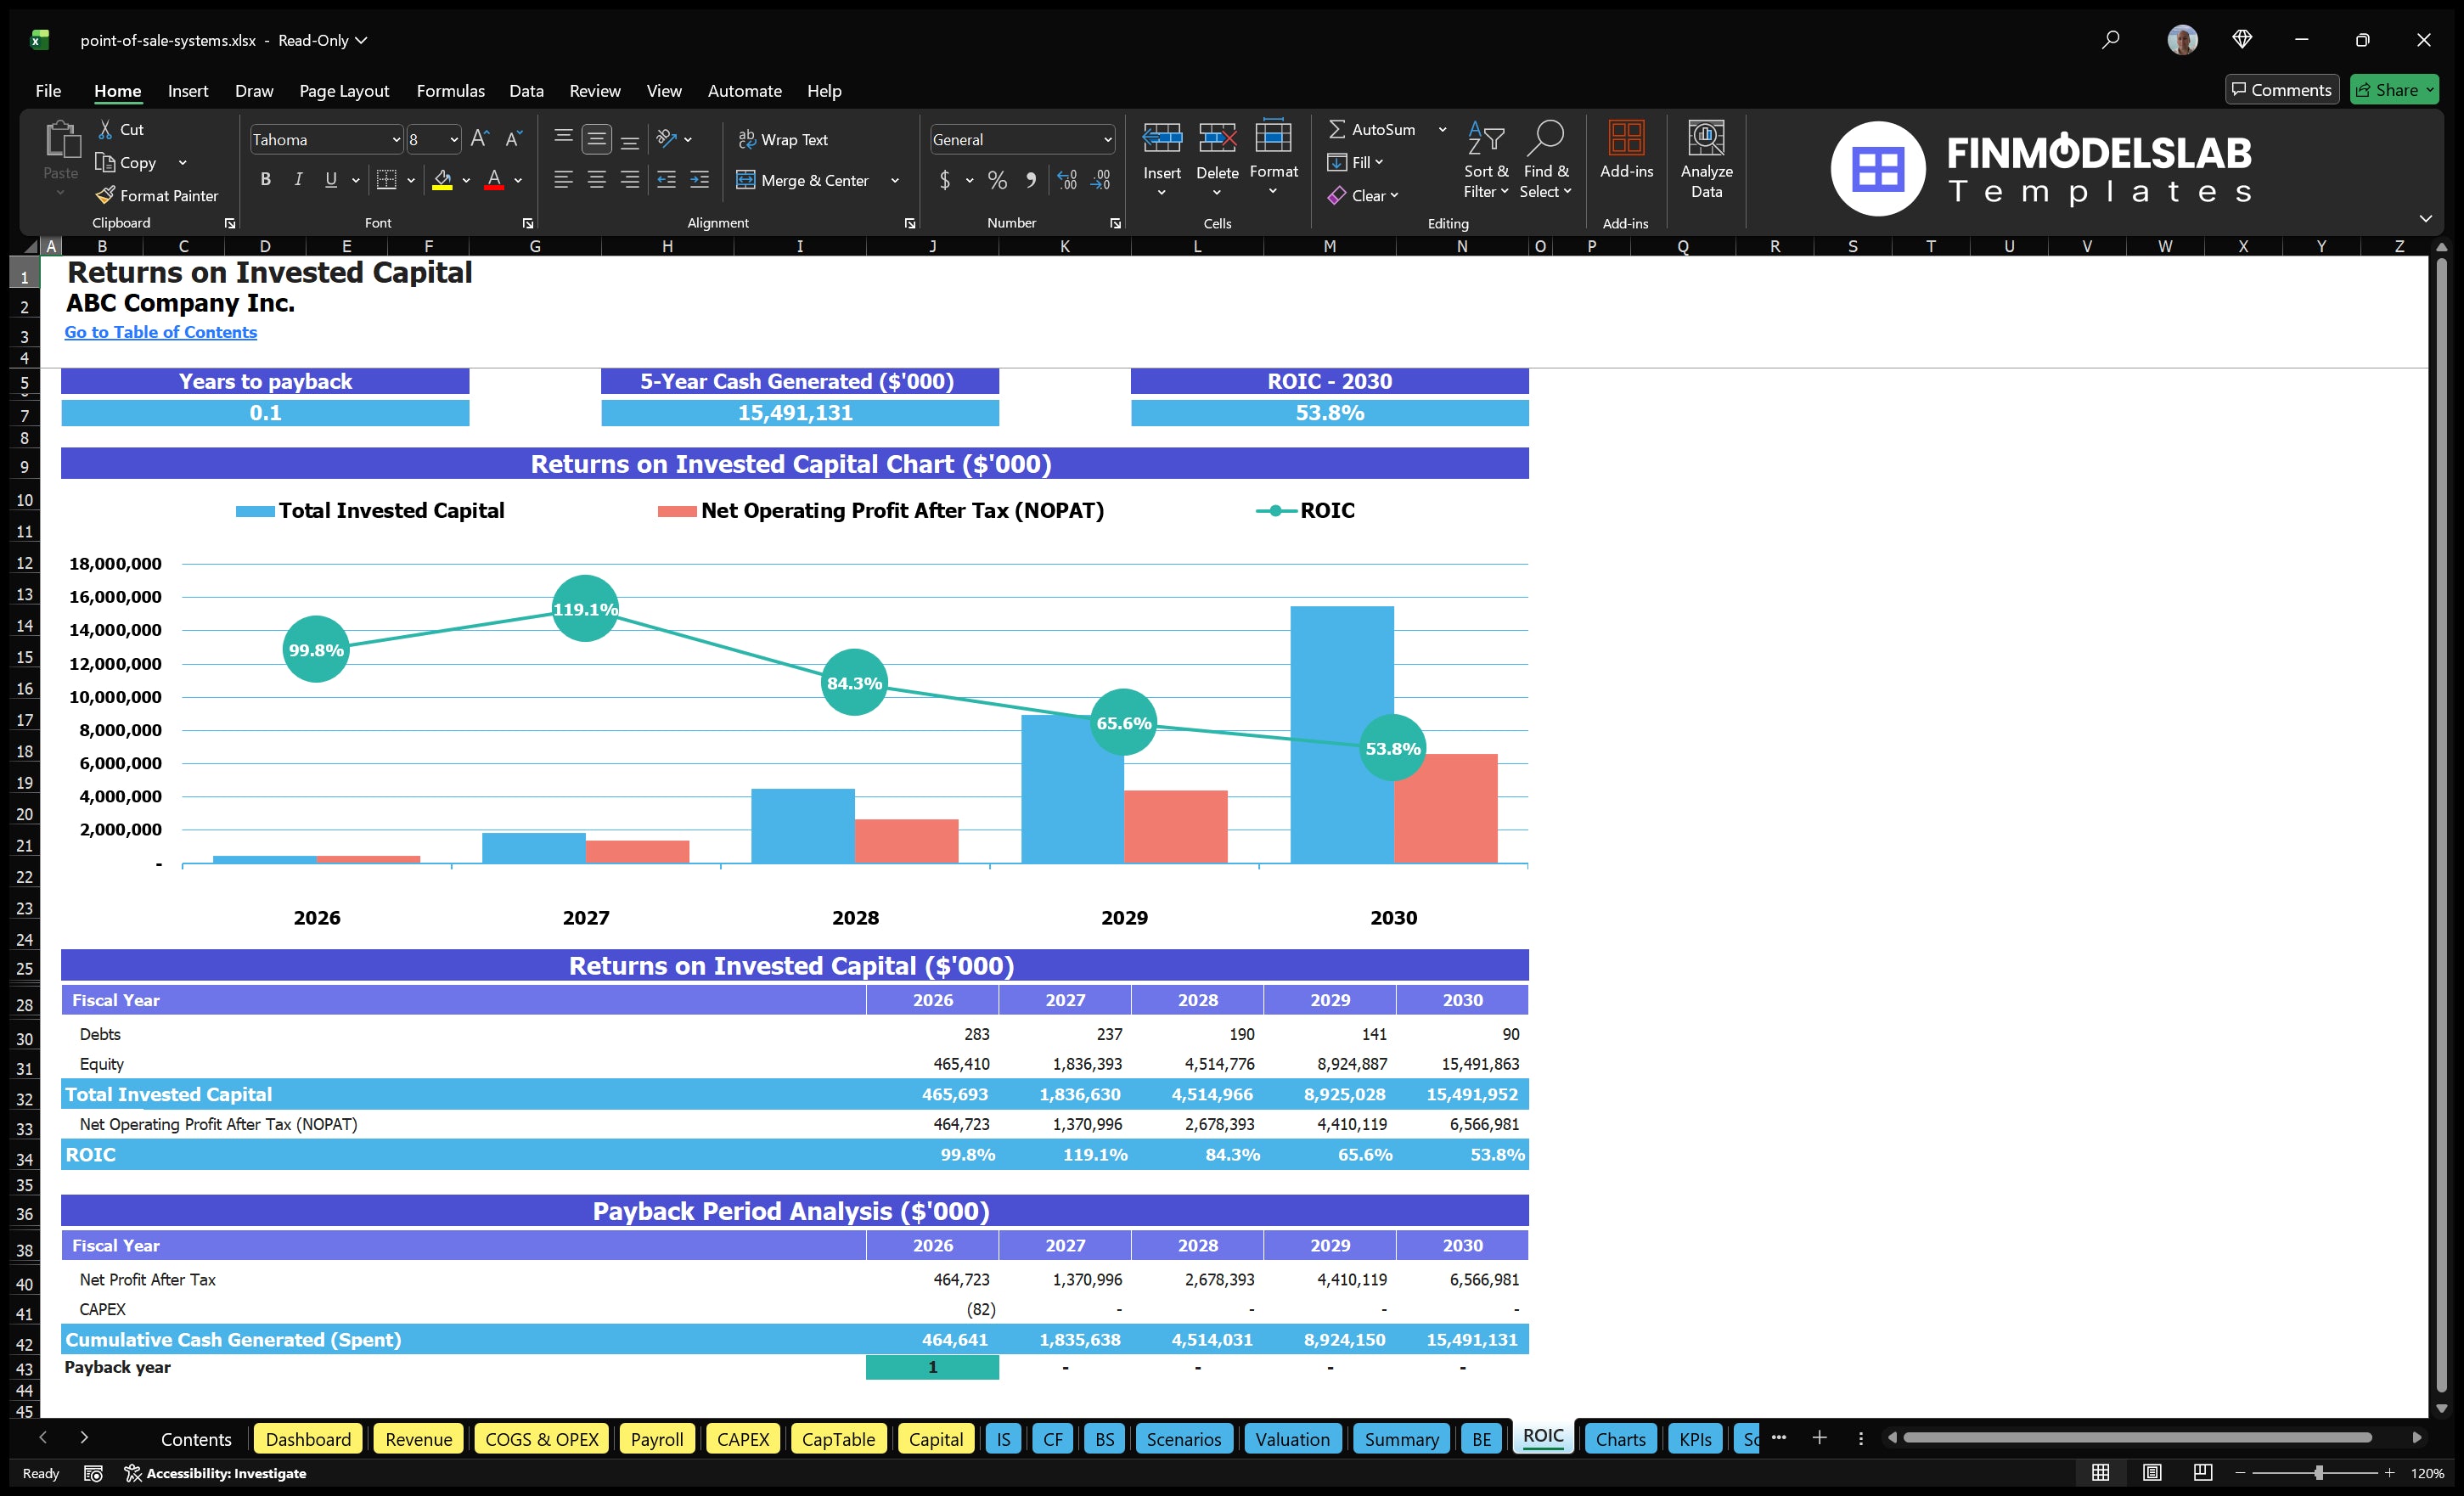The width and height of the screenshot is (2464, 1496).
Task: Open Sort & Filter options
Action: coord(1486,160)
